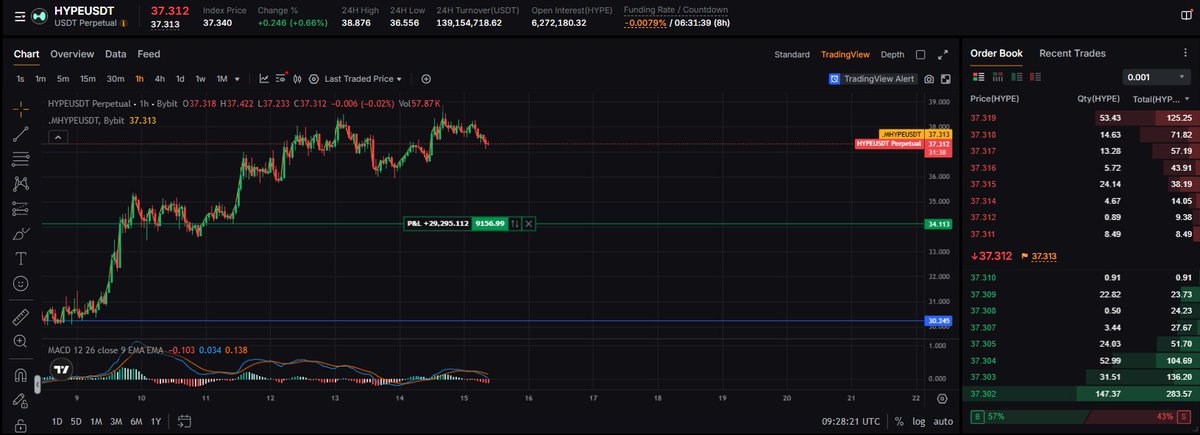Viewport: 1200px width, 435px height.
Task: Open the chart layout grid icon
Action: pos(945,79)
